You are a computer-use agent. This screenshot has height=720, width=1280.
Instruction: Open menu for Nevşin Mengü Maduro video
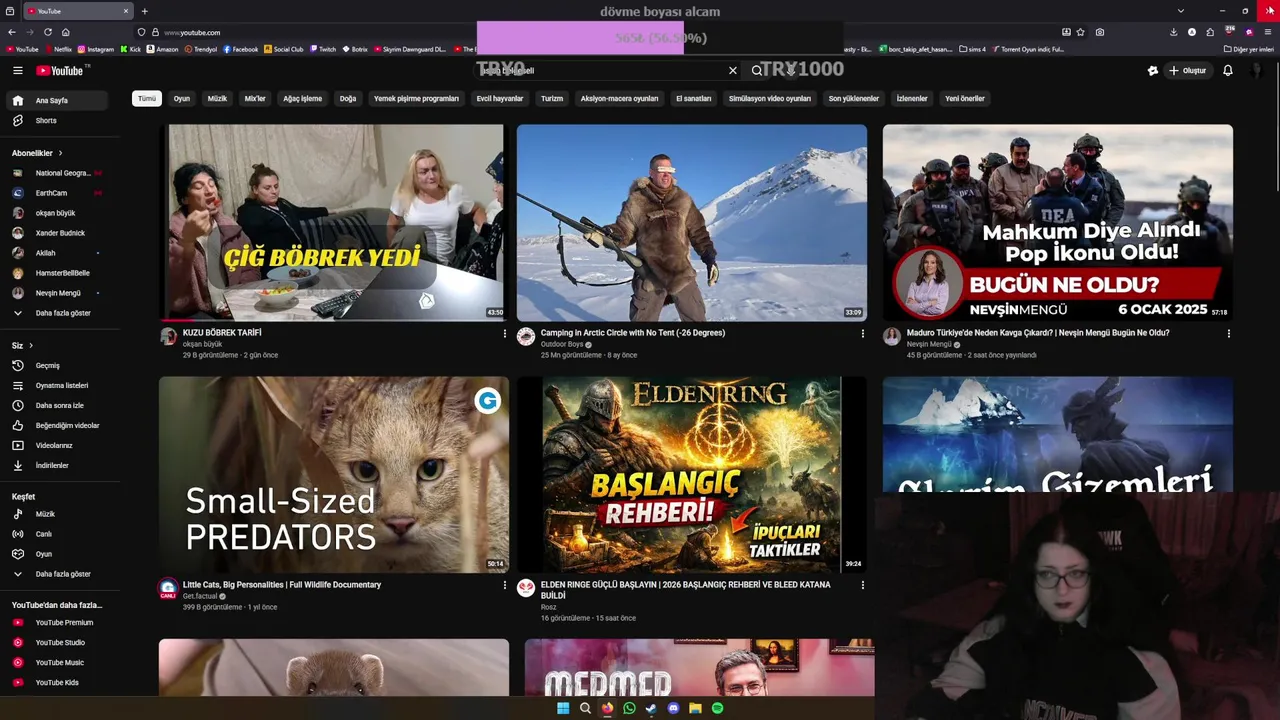click(x=1228, y=334)
